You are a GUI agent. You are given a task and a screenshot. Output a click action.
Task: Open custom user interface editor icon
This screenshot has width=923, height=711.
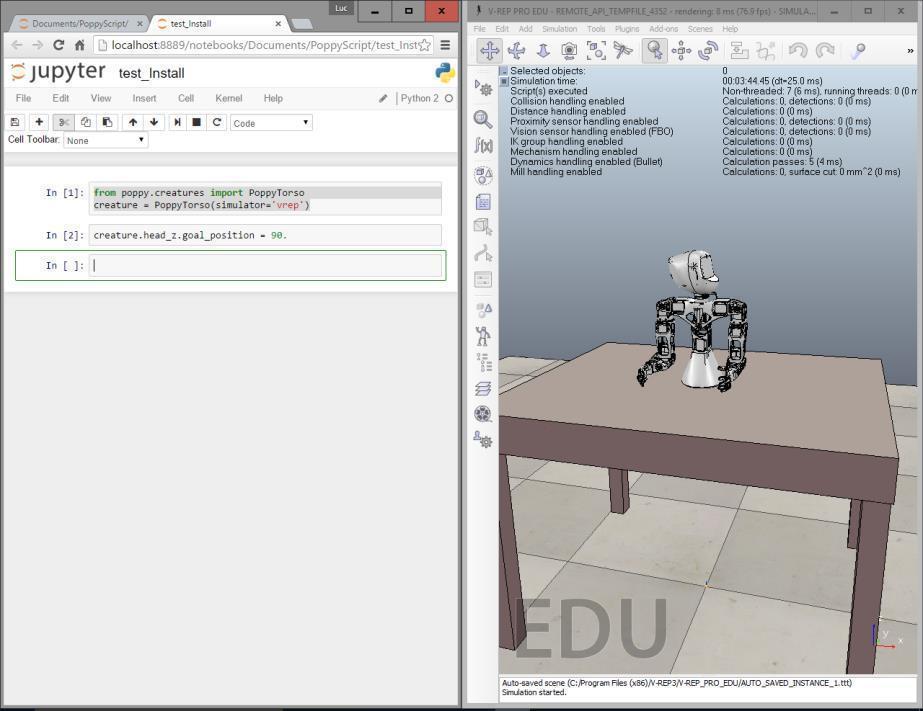[x=483, y=280]
